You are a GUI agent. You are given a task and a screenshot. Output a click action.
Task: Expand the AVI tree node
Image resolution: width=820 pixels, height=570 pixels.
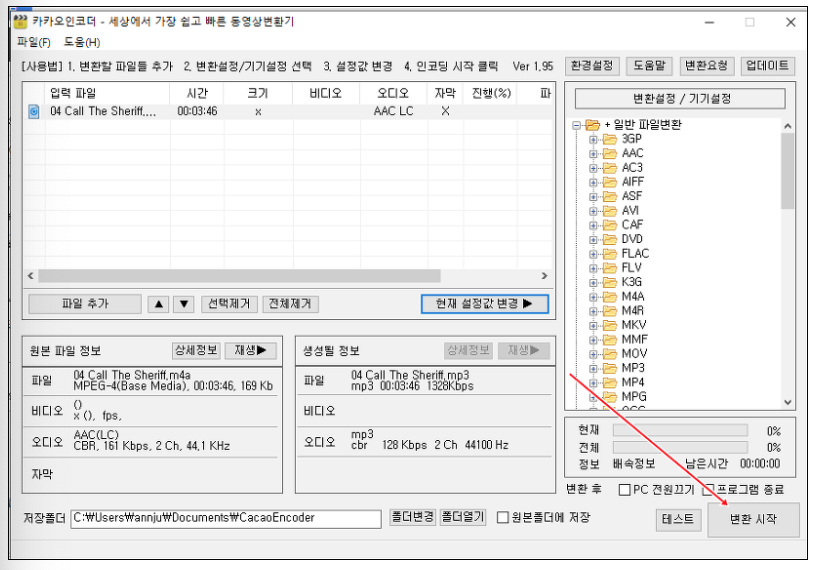click(x=593, y=211)
